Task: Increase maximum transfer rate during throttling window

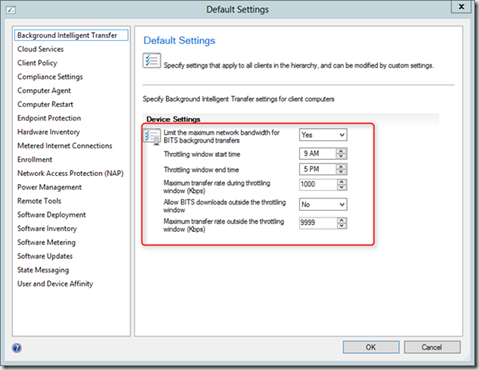Action: [341, 182]
